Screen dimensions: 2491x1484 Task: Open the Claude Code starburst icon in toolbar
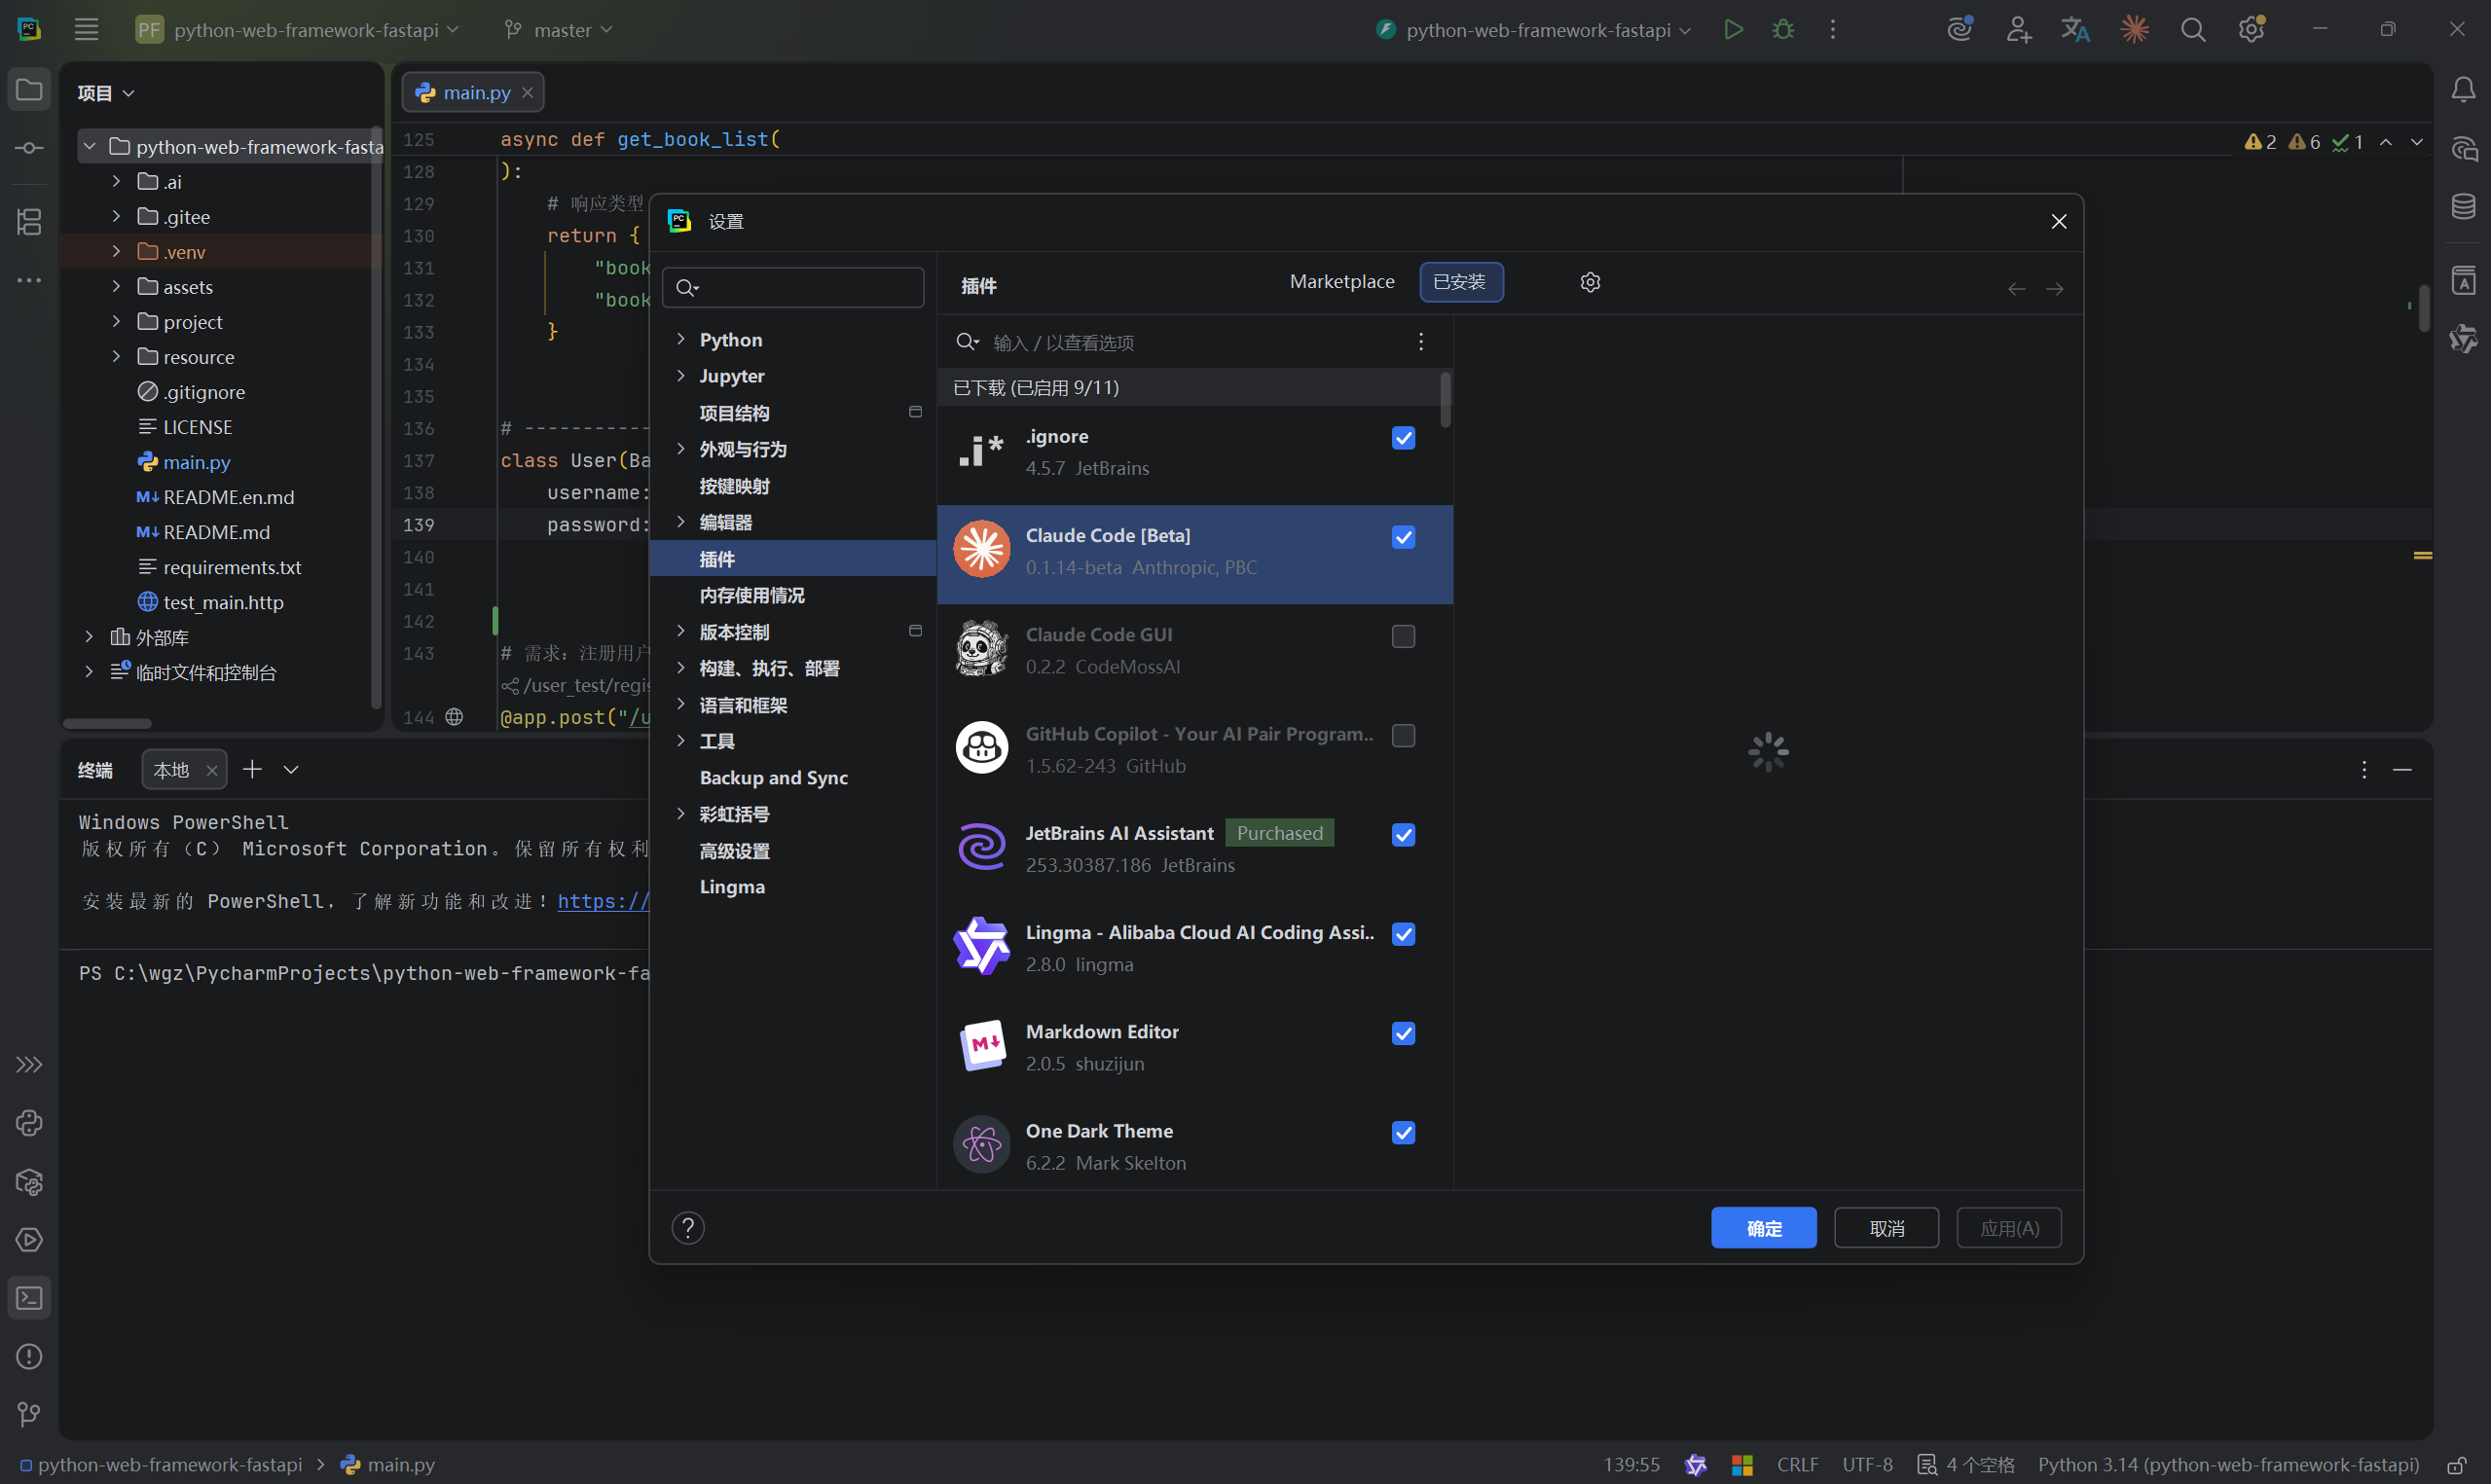tap(2133, 30)
